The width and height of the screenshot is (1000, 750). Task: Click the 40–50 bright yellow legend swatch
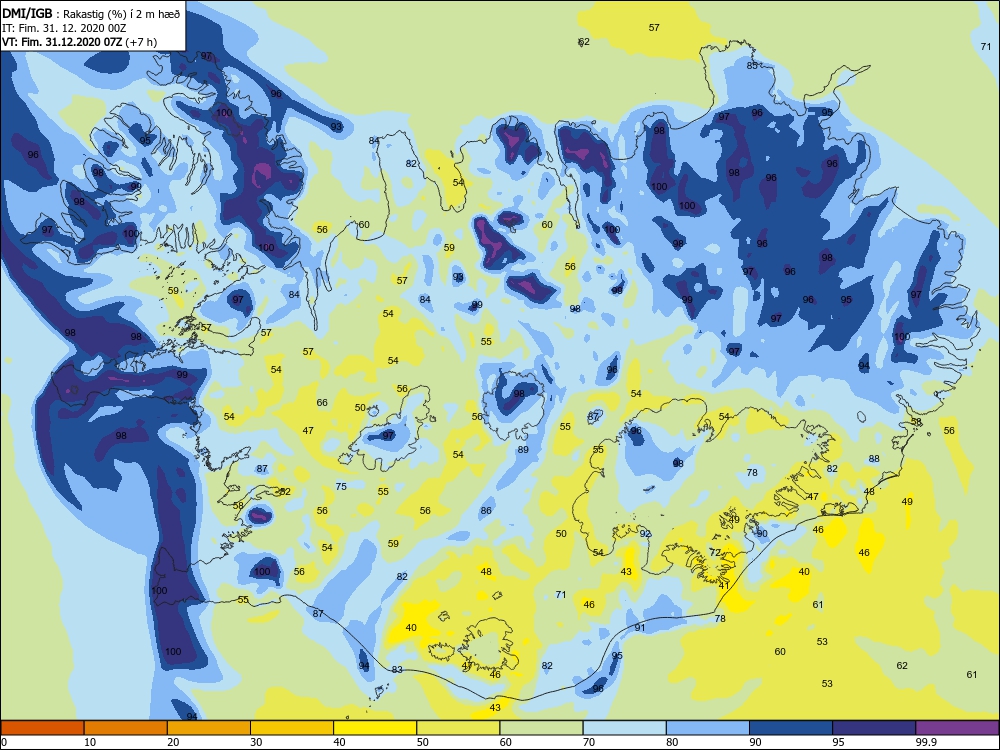(x=375, y=728)
